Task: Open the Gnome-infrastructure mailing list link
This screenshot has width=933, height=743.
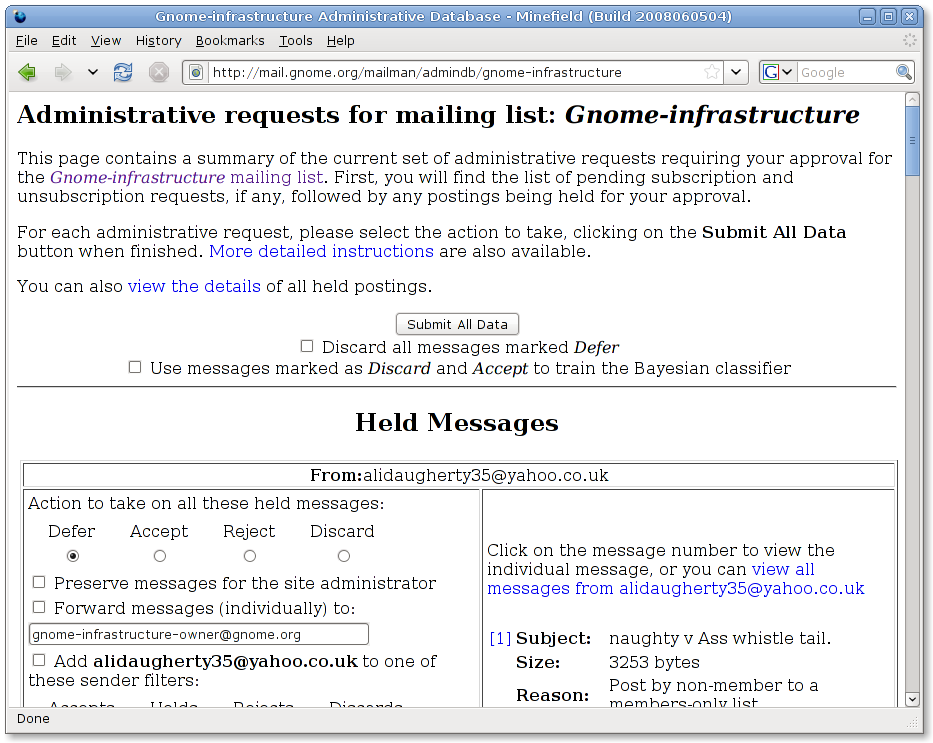Action: click(186, 177)
